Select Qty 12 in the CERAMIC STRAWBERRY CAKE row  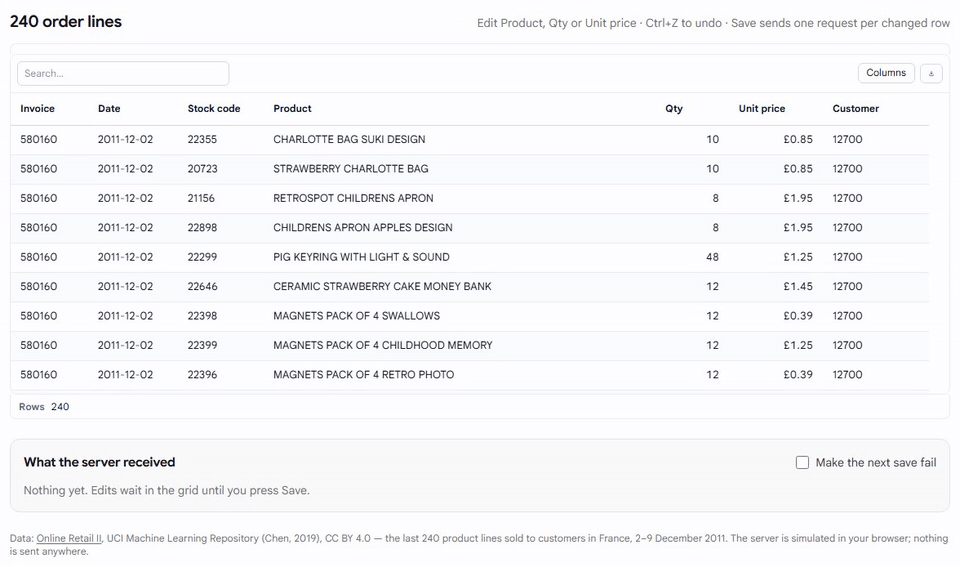[x=712, y=287]
